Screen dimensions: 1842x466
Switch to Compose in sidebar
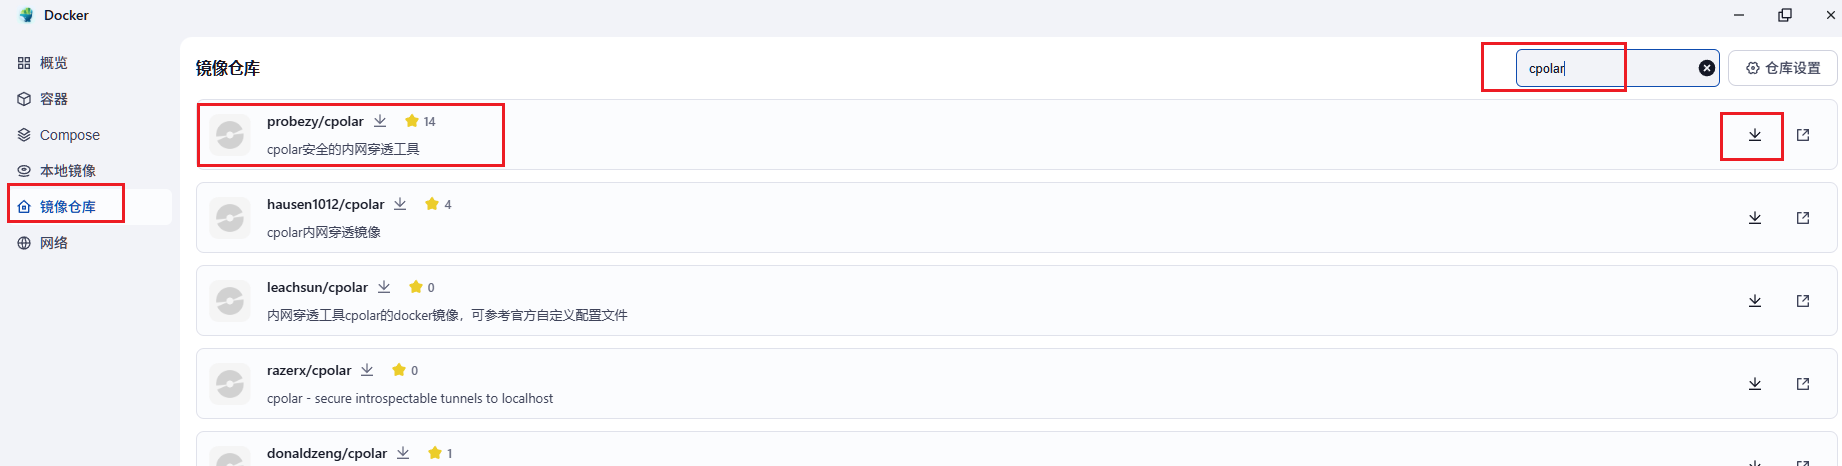(69, 135)
